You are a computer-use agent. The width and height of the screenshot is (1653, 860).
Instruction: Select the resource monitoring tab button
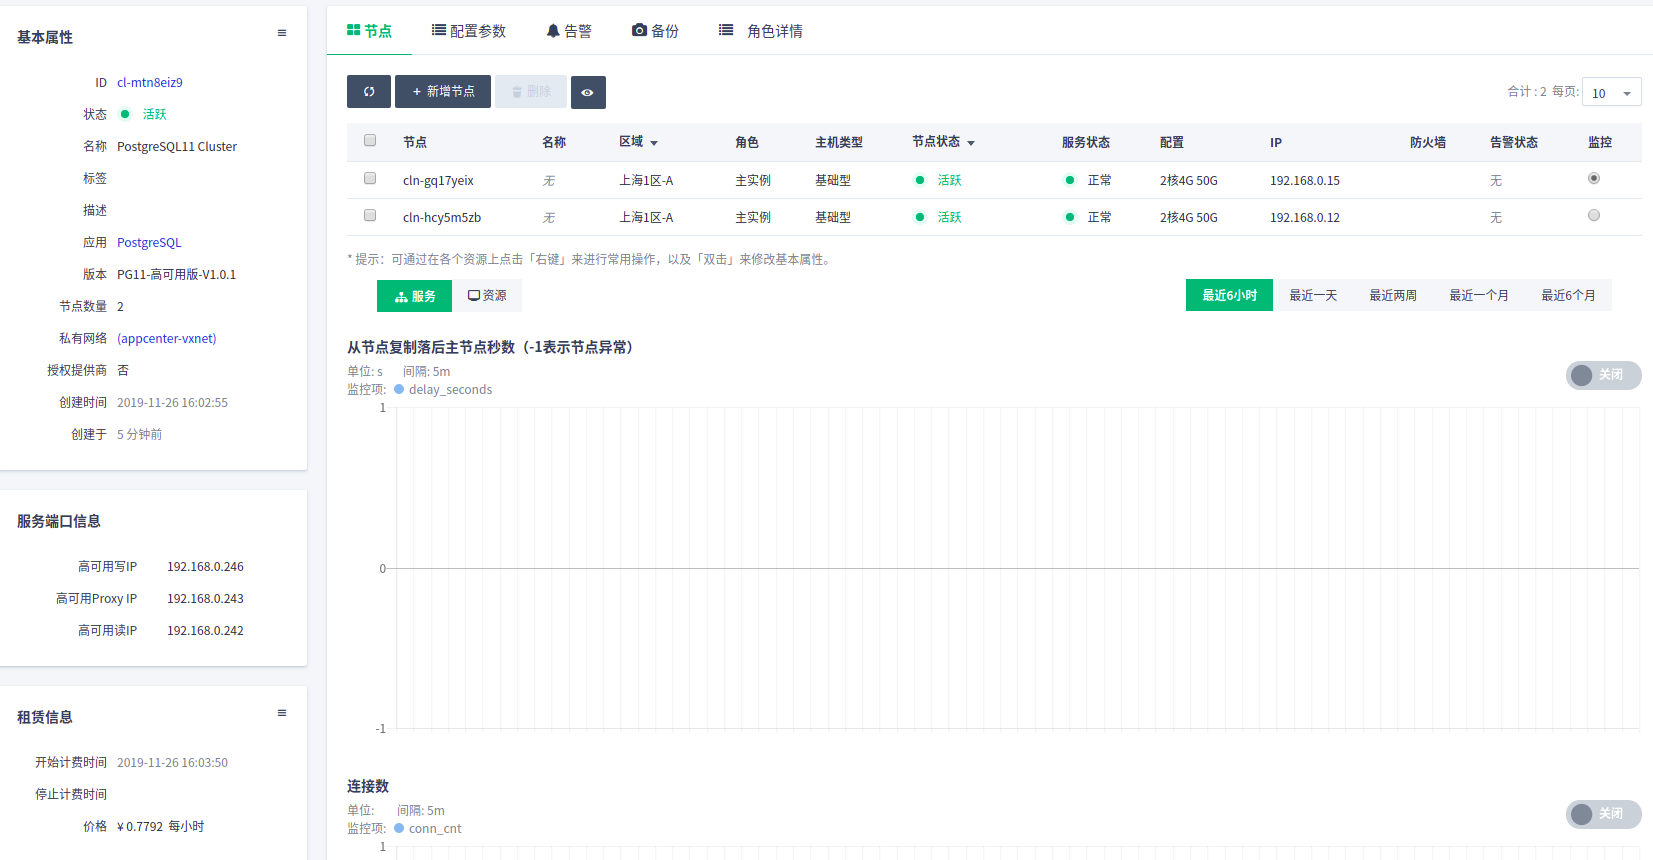(x=487, y=296)
